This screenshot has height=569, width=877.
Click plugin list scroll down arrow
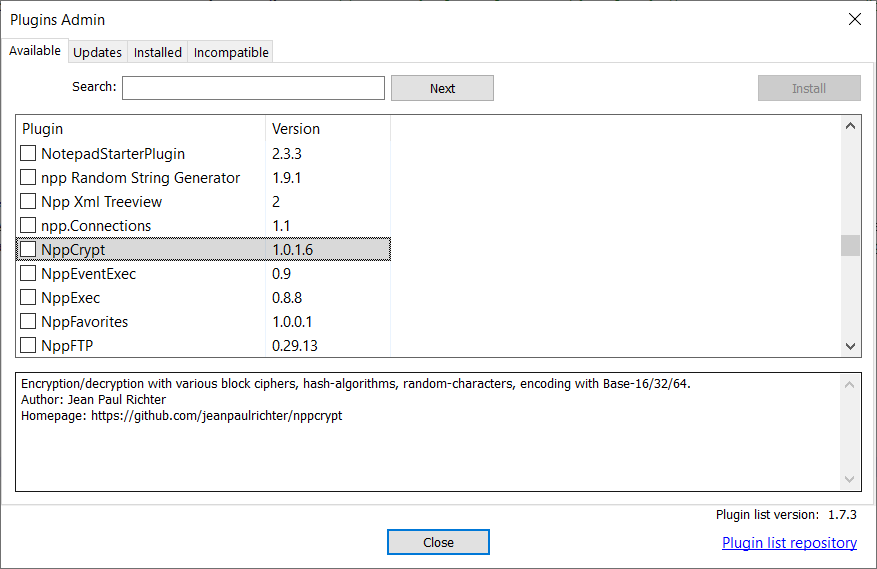851,346
